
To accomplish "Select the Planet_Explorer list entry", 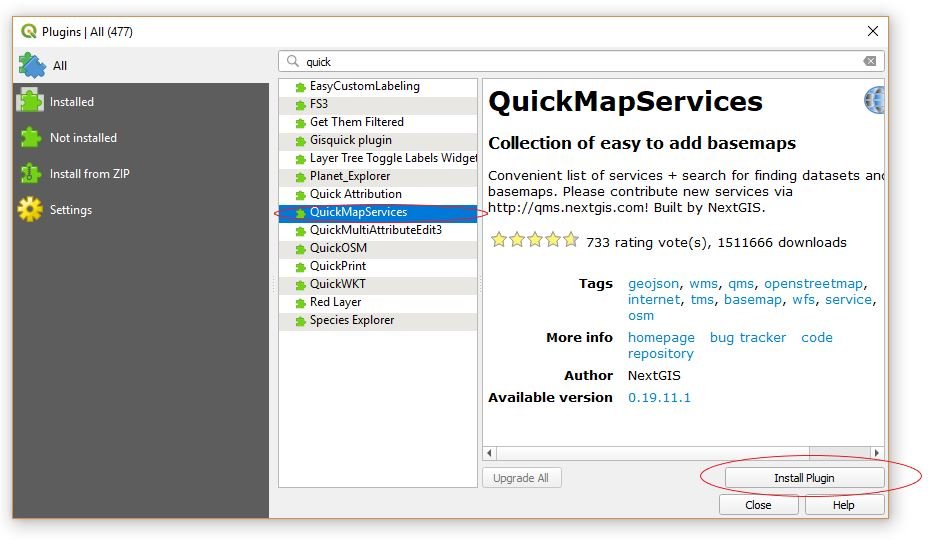I will pyautogui.click(x=378, y=176).
